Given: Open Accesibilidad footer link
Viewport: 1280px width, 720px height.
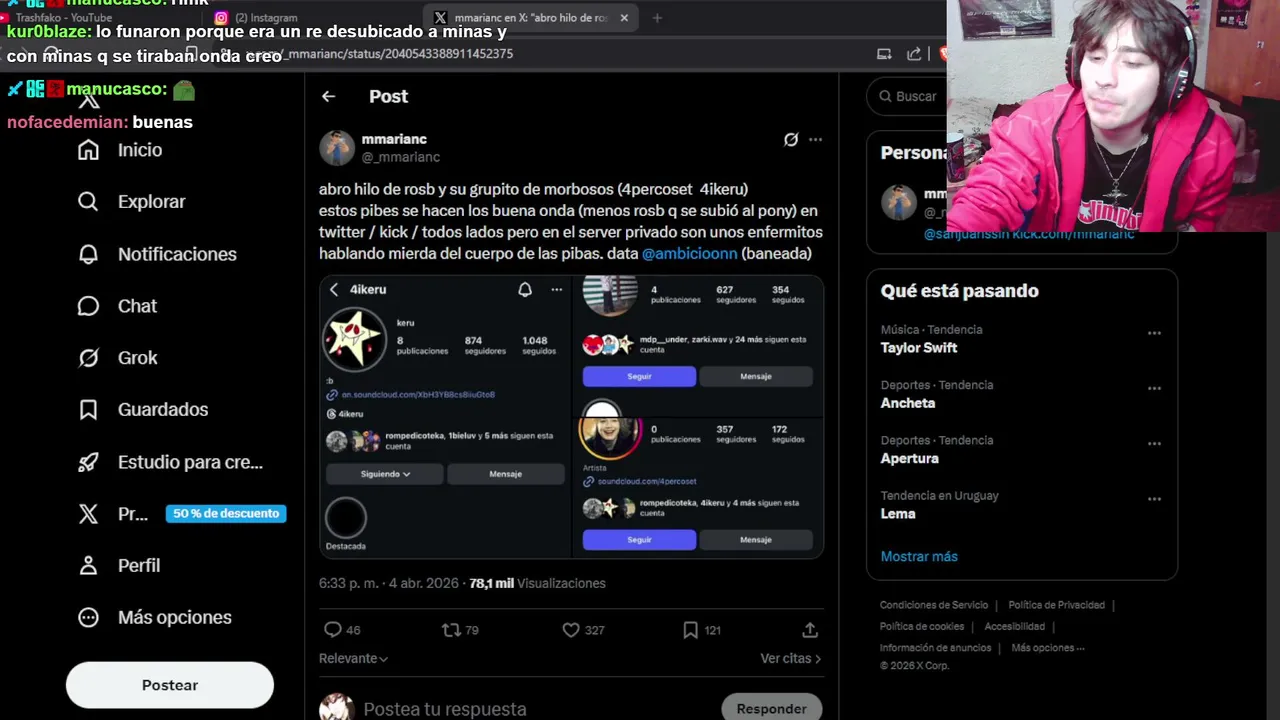Looking at the screenshot, I should pos(1014,626).
